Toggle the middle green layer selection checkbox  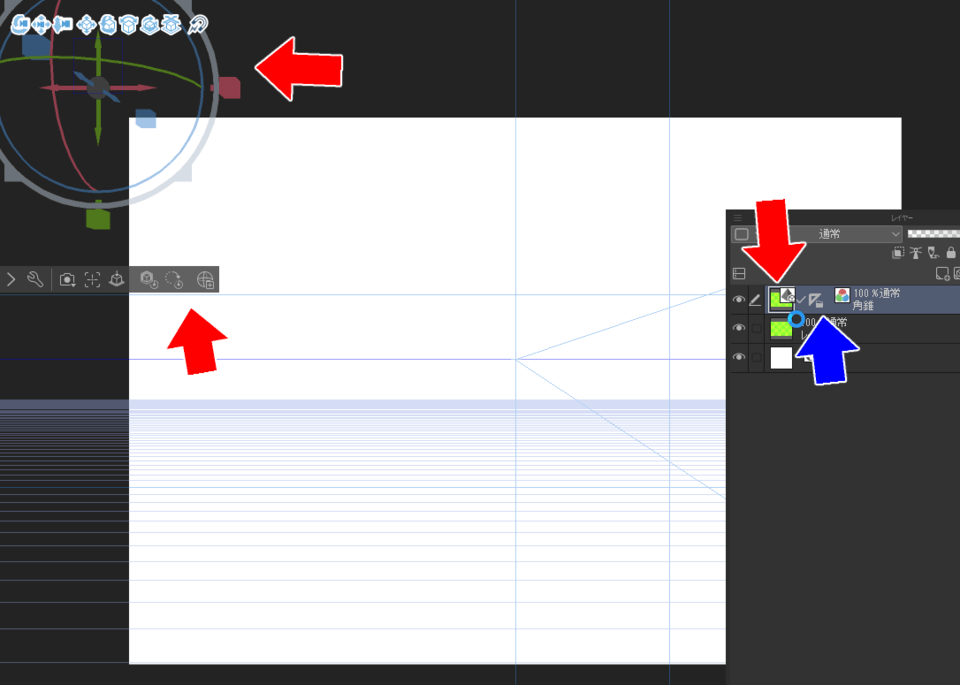(757, 329)
